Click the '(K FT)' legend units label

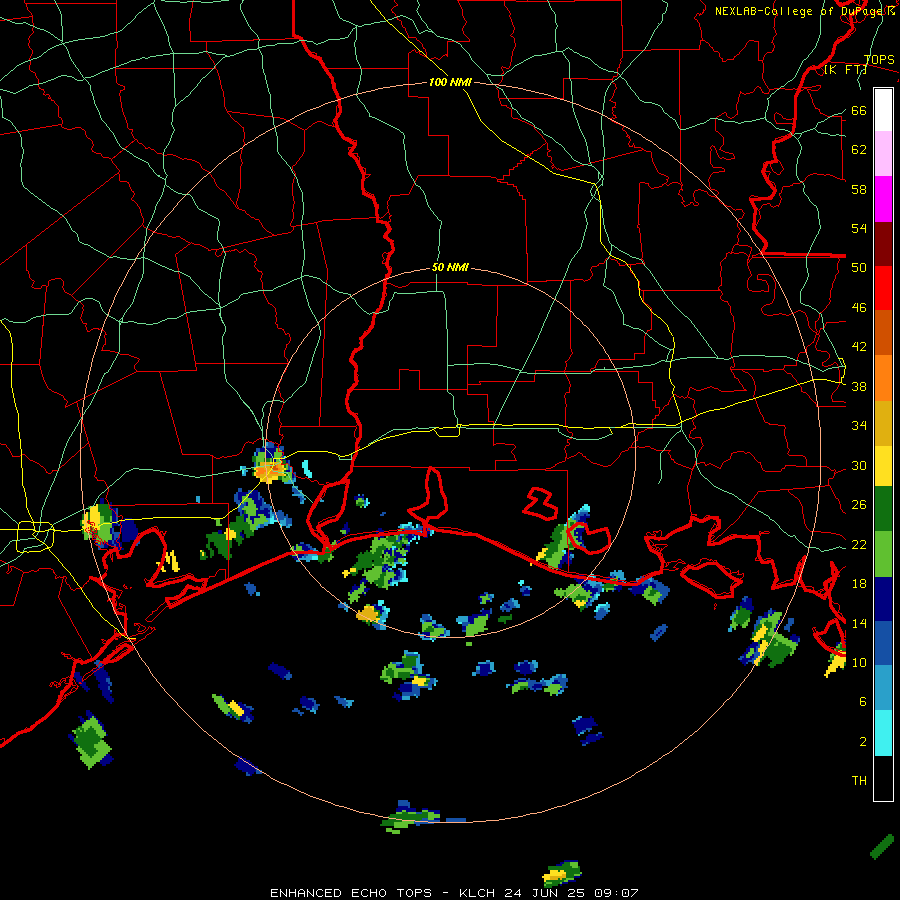(845, 70)
